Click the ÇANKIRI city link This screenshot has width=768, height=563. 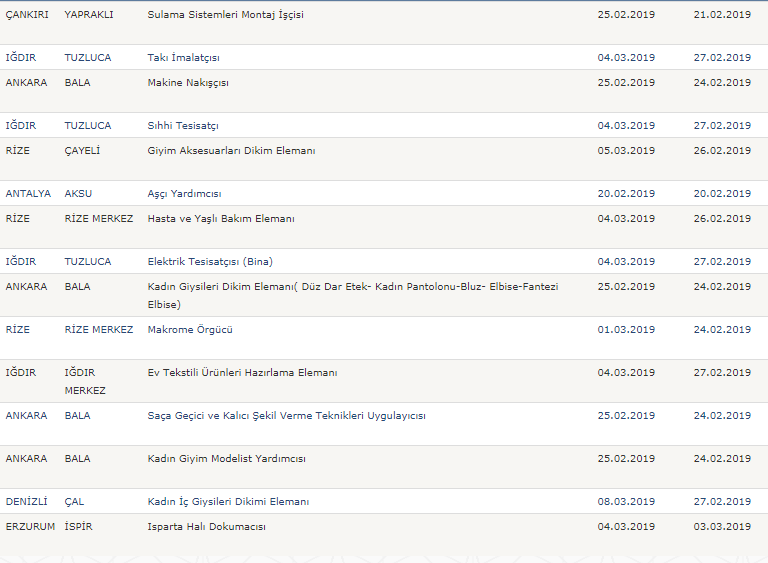[27, 15]
